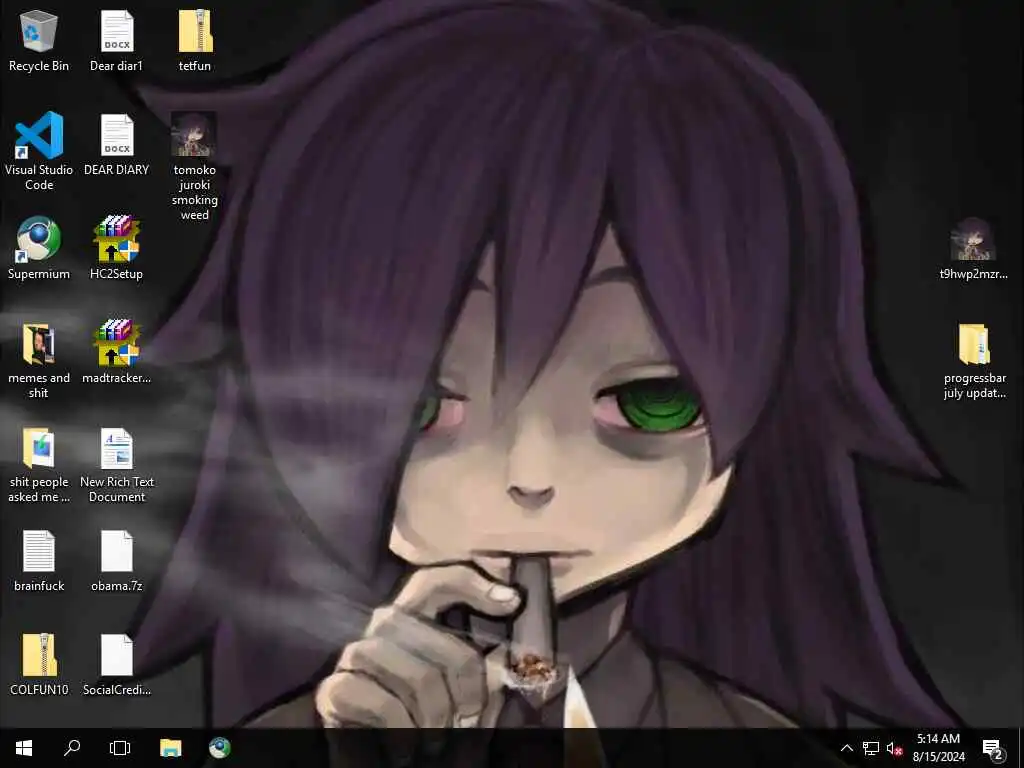Select the Dear diar1 DOCX file
Screen dimensions: 1024x768
point(116,40)
